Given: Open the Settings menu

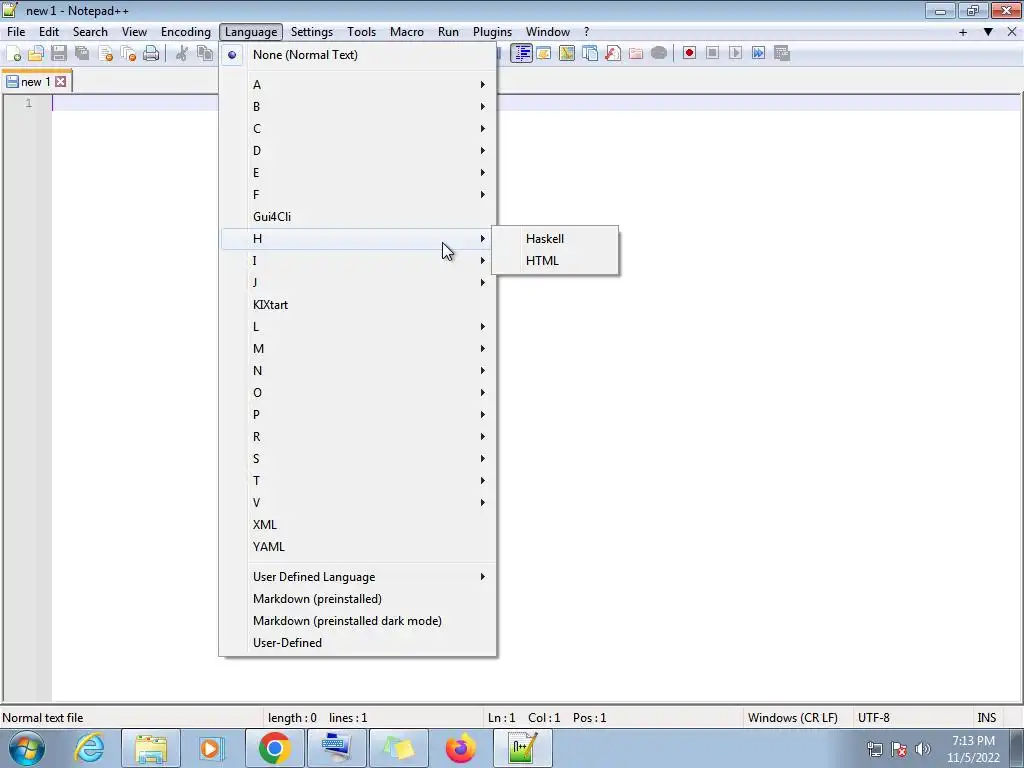Looking at the screenshot, I should 312,32.
